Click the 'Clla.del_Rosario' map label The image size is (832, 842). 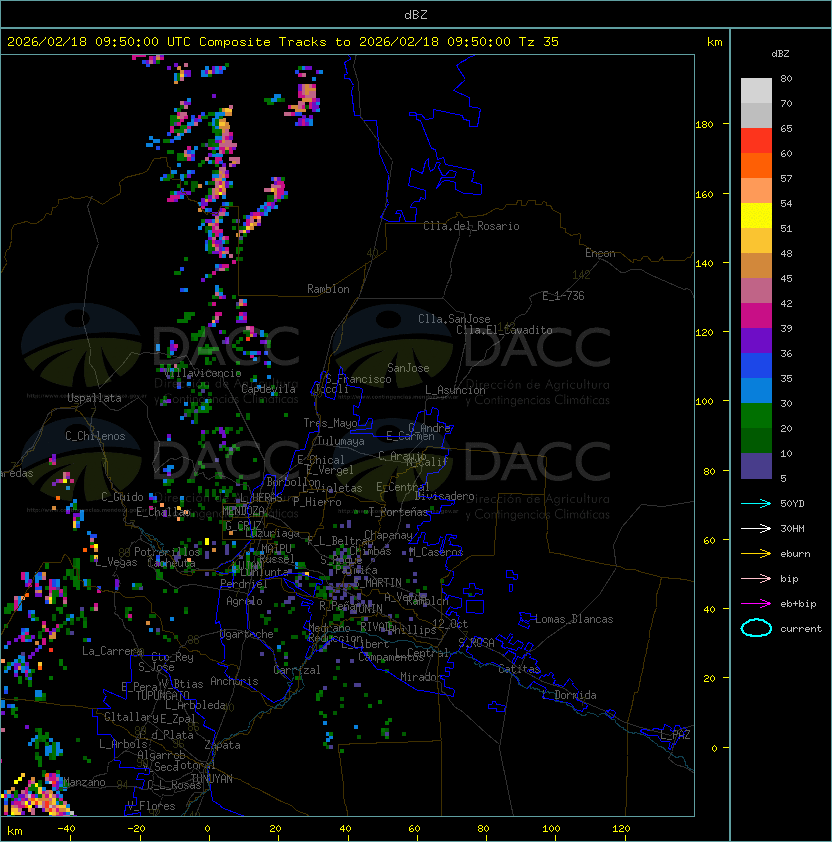[x=471, y=226]
